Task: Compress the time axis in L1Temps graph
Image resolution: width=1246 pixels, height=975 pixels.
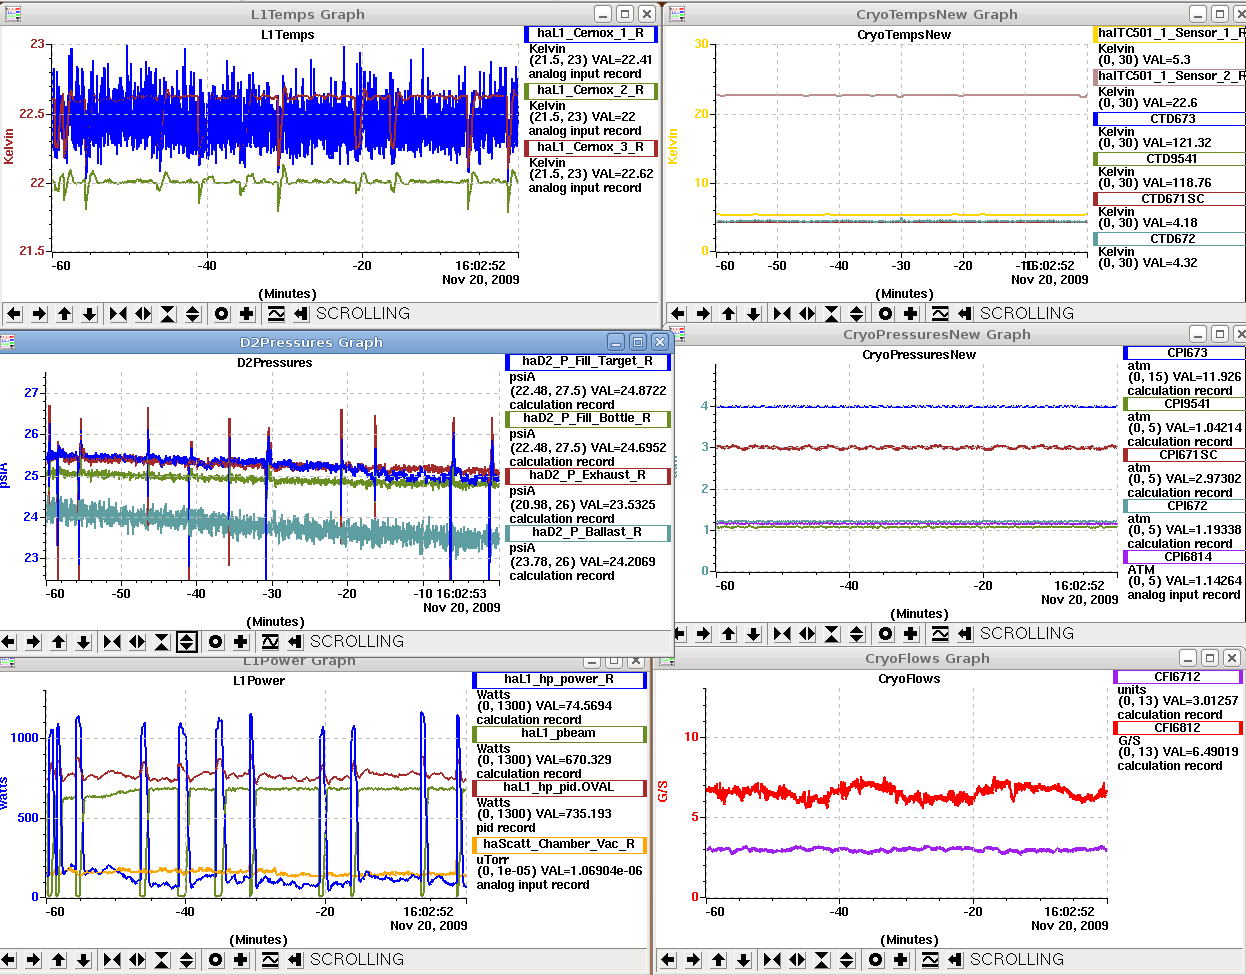Action: click(118, 314)
